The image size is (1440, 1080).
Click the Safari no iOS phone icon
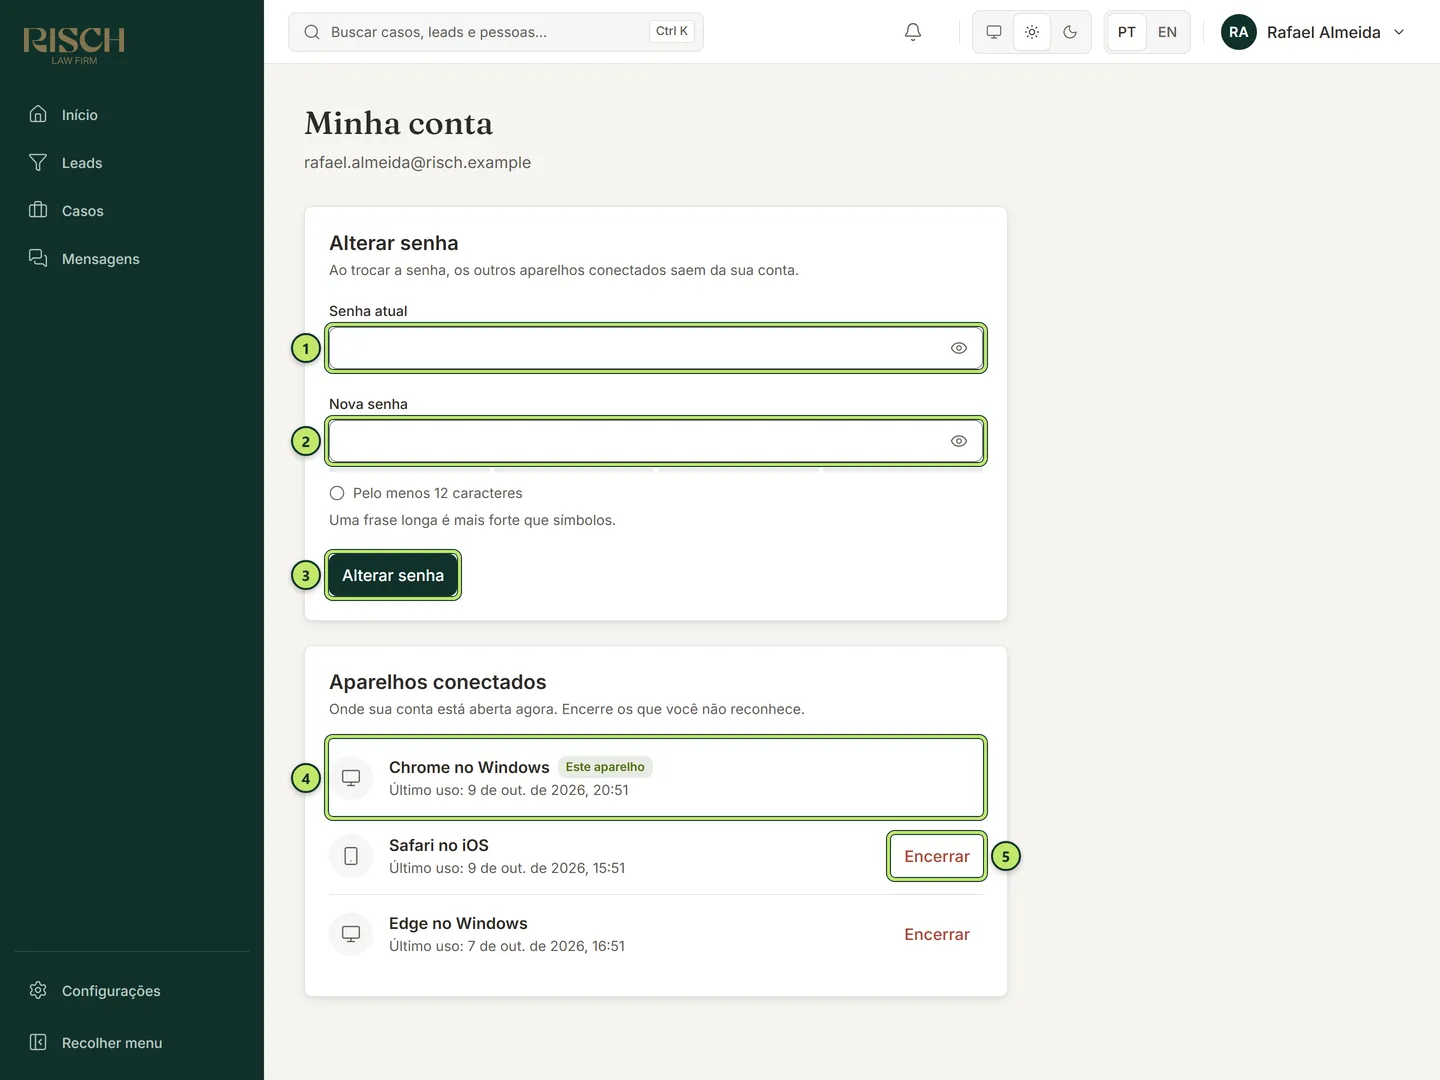(x=351, y=856)
